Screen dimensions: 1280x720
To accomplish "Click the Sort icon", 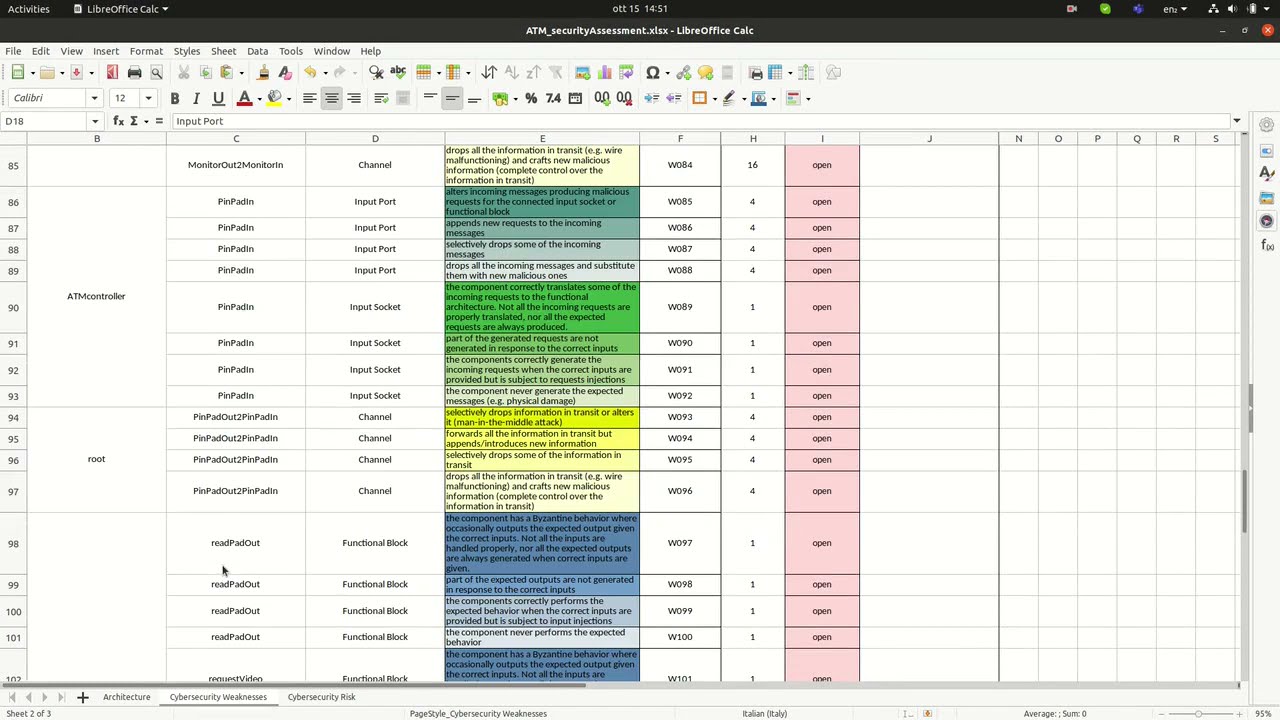I will pos(489,72).
